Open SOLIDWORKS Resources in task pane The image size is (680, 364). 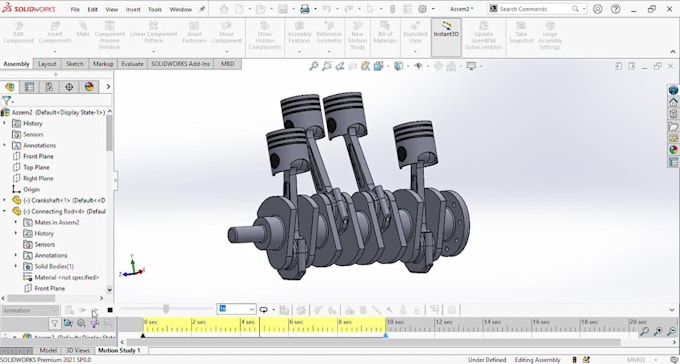click(x=673, y=90)
